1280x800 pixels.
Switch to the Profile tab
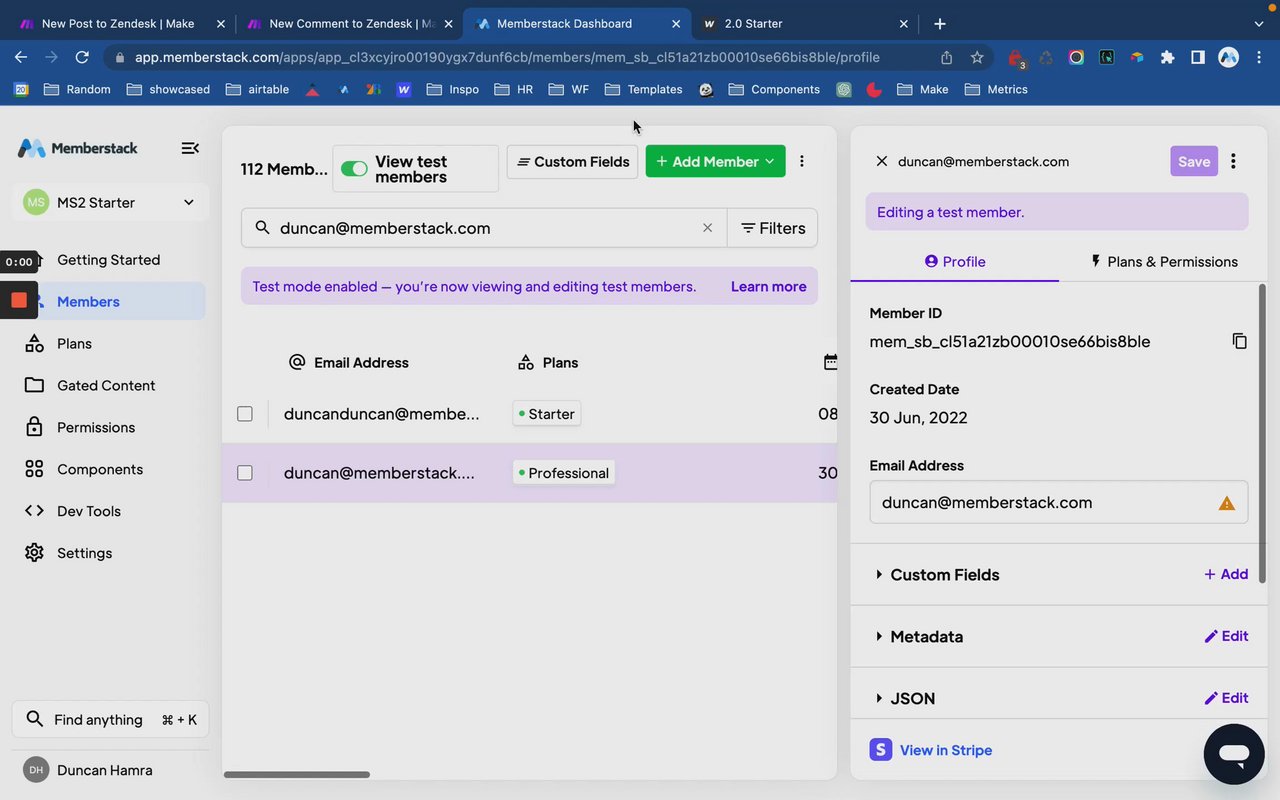click(x=955, y=262)
